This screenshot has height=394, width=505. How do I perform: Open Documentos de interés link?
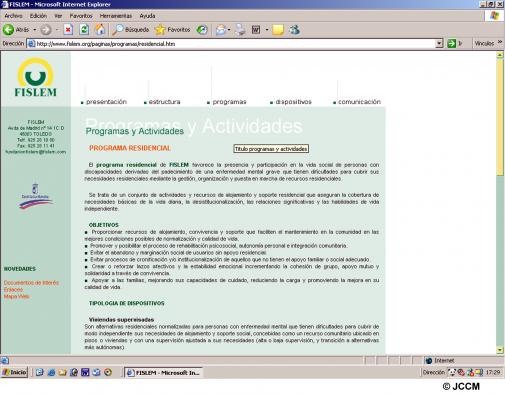click(31, 283)
